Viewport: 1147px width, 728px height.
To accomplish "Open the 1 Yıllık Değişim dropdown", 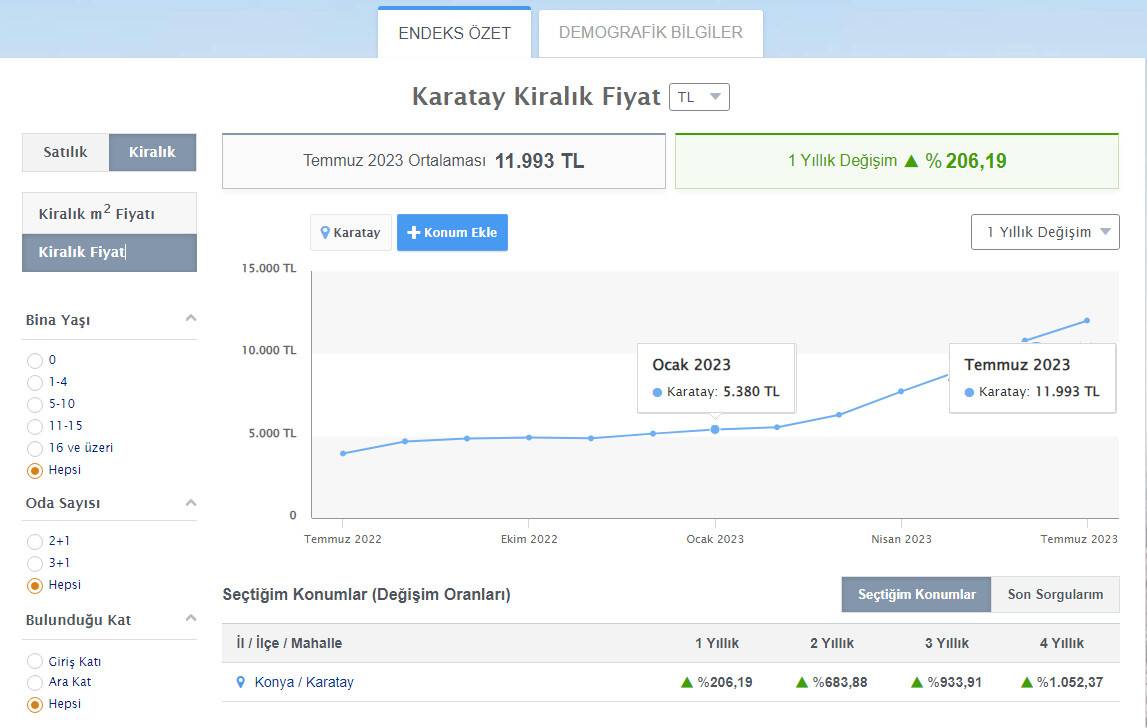I will point(1045,232).
